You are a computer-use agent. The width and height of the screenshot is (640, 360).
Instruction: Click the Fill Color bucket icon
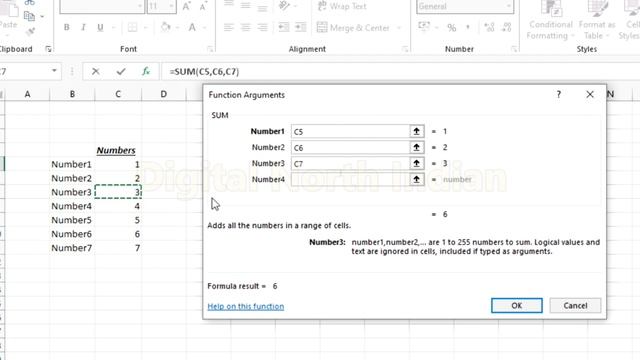165,27
